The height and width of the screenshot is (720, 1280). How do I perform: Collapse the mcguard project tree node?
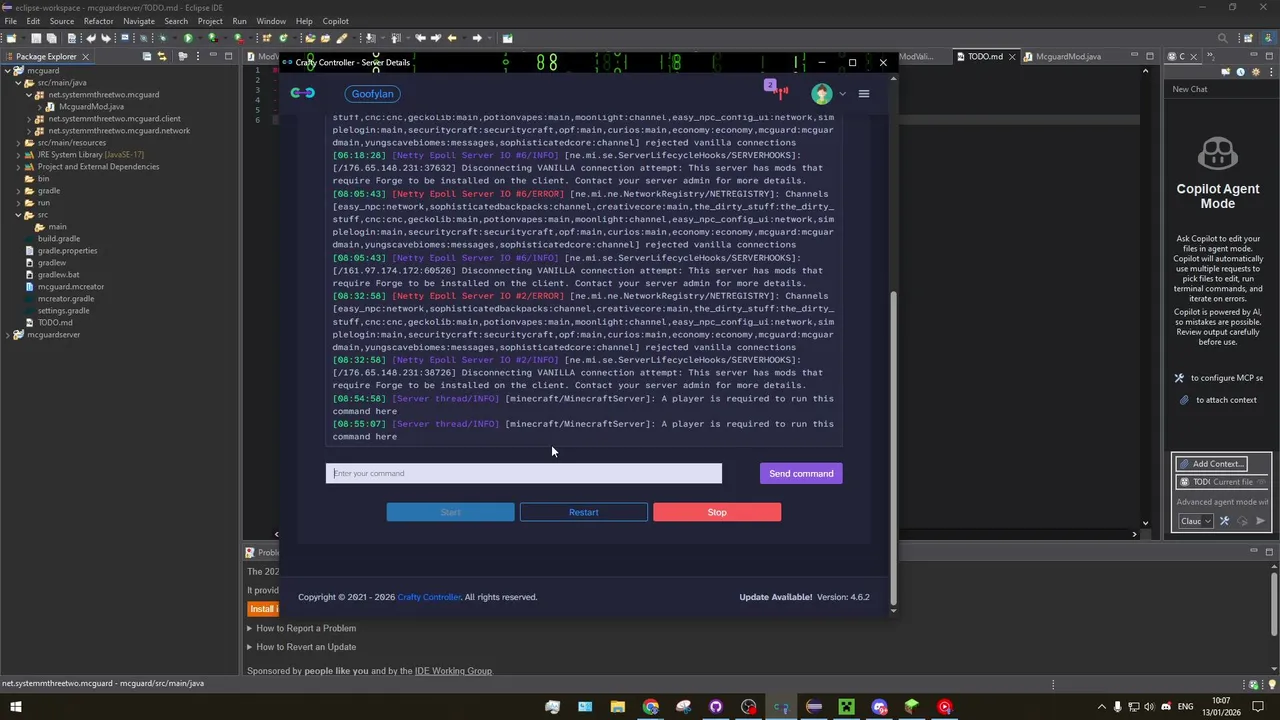click(x=8, y=71)
